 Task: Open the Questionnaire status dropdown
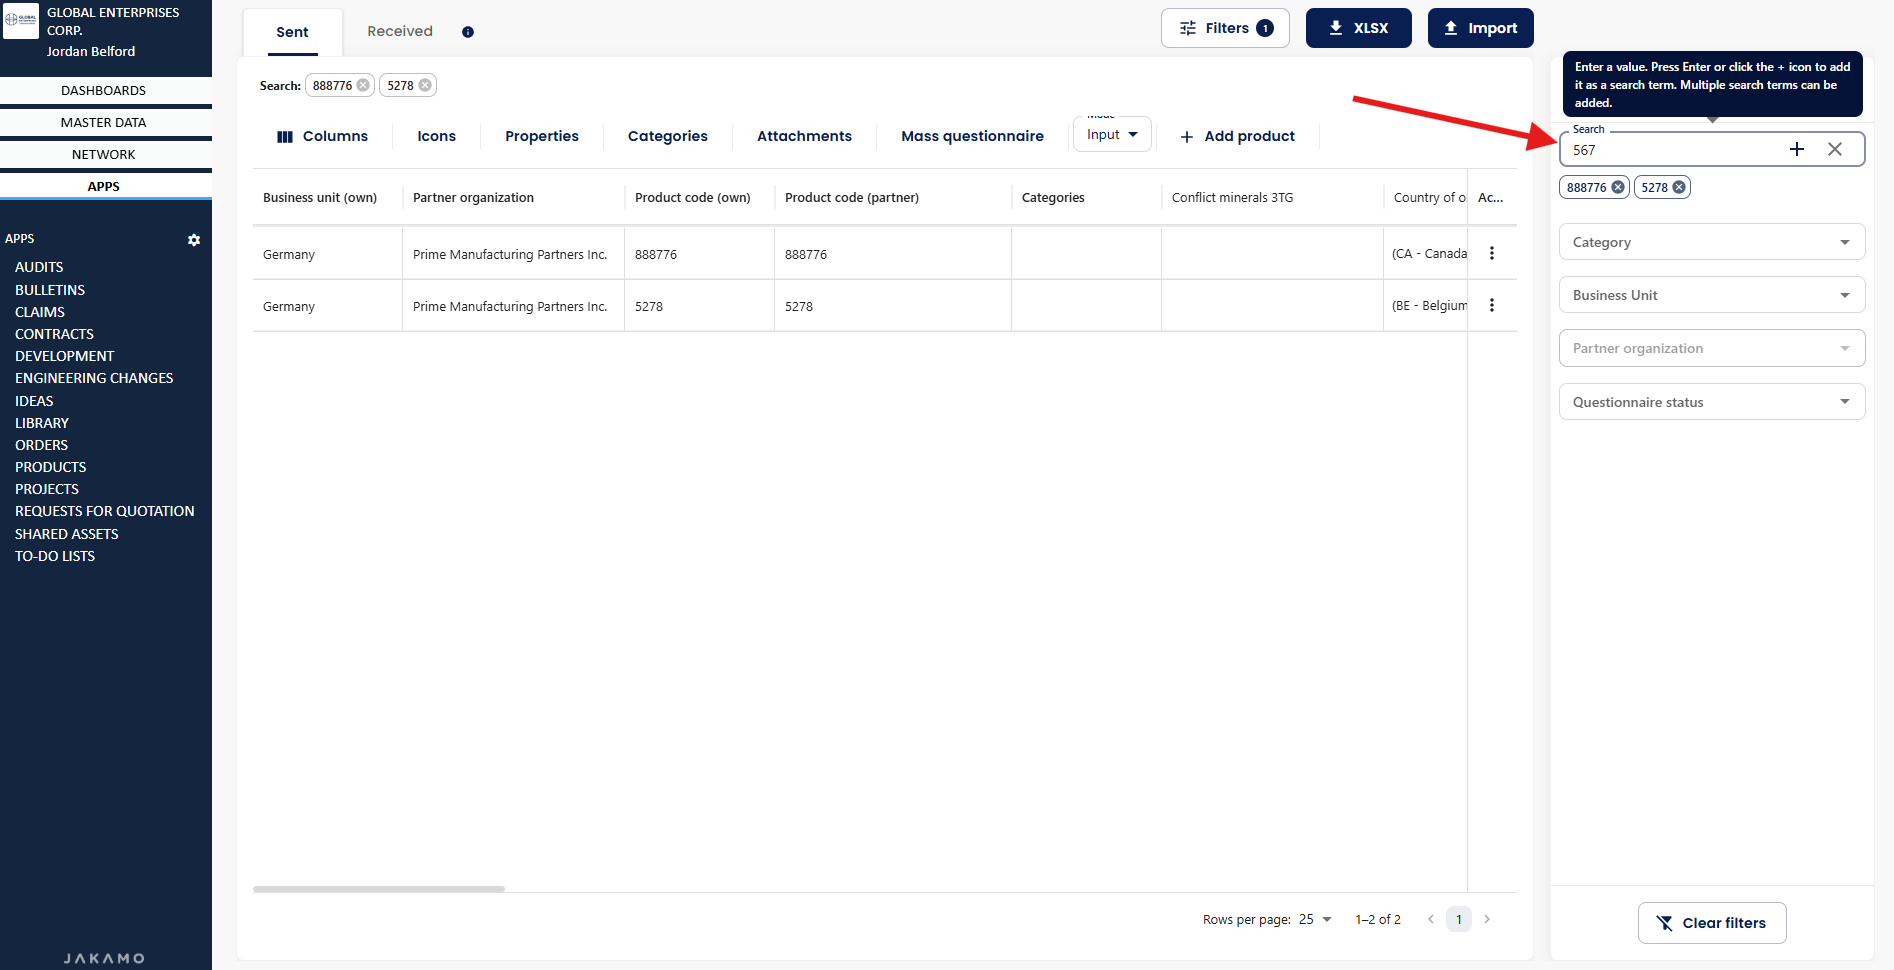1711,402
